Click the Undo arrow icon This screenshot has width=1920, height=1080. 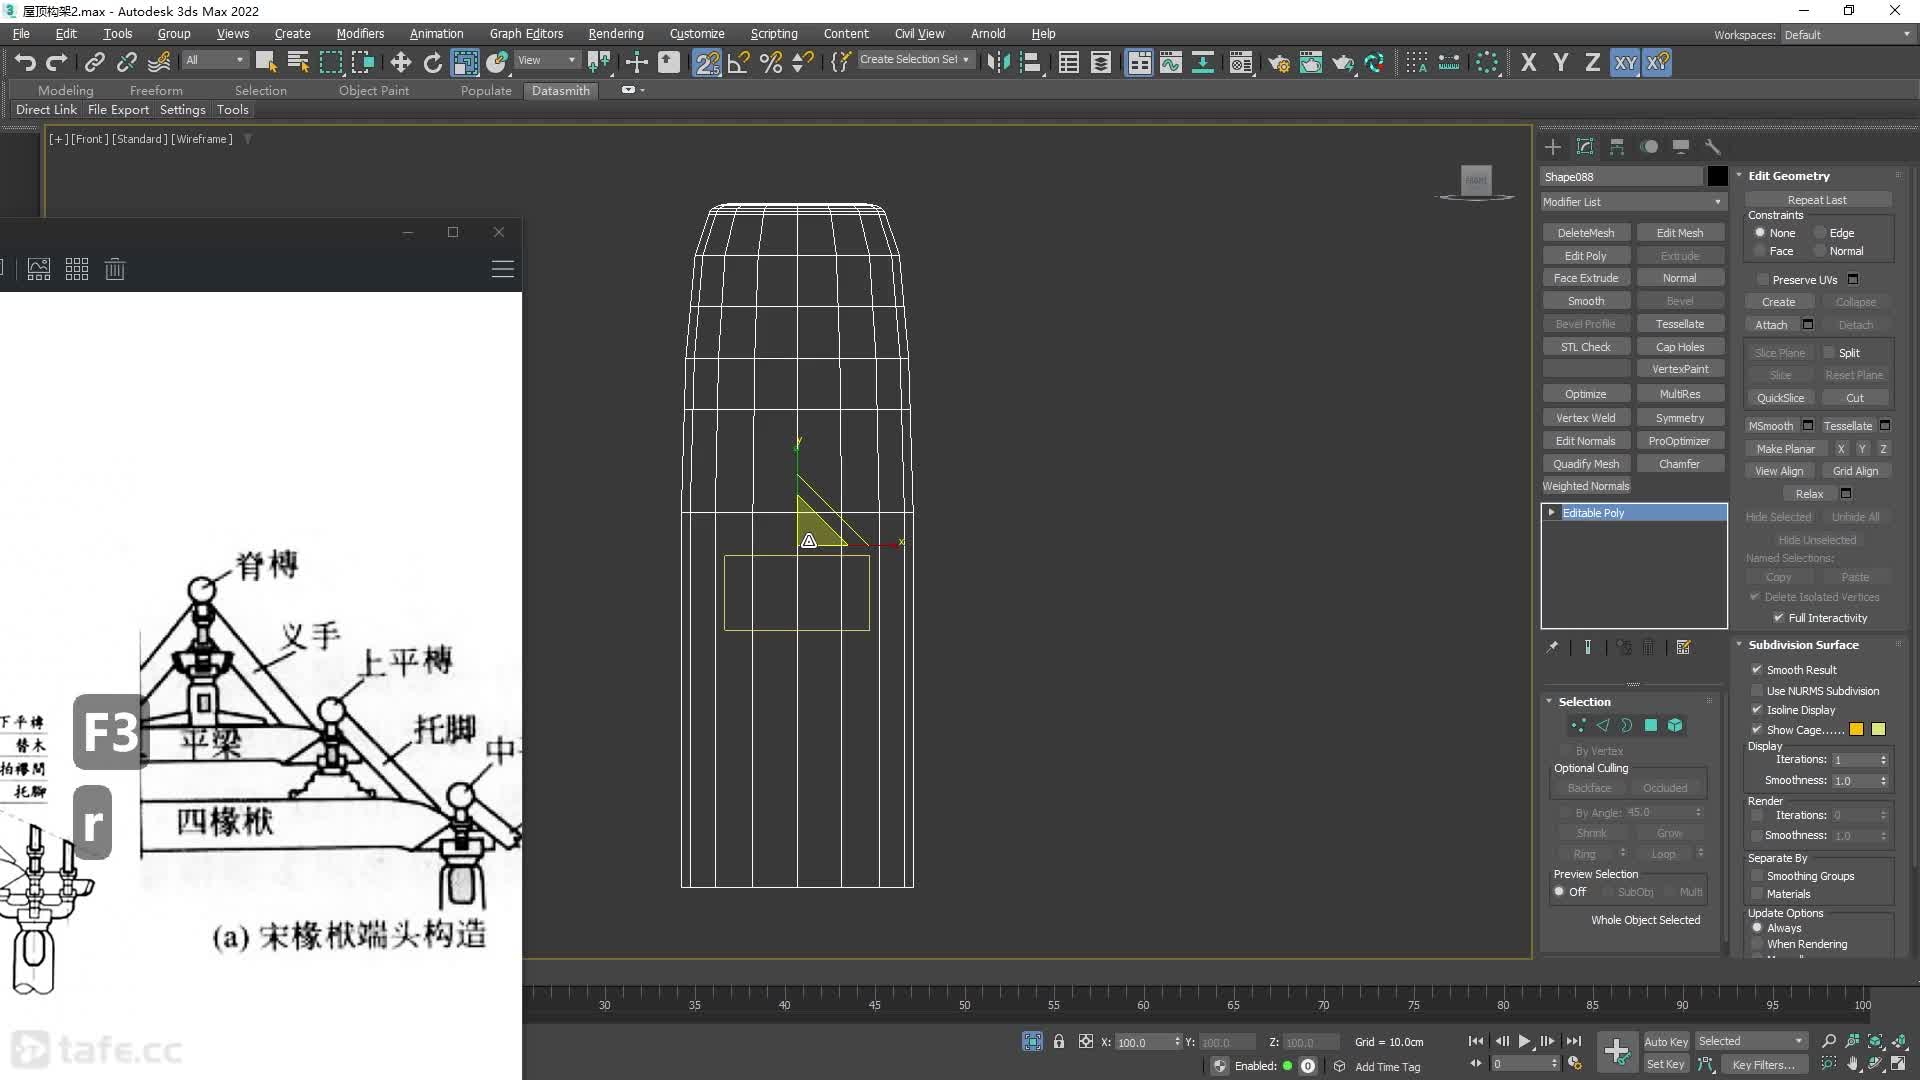25,63
